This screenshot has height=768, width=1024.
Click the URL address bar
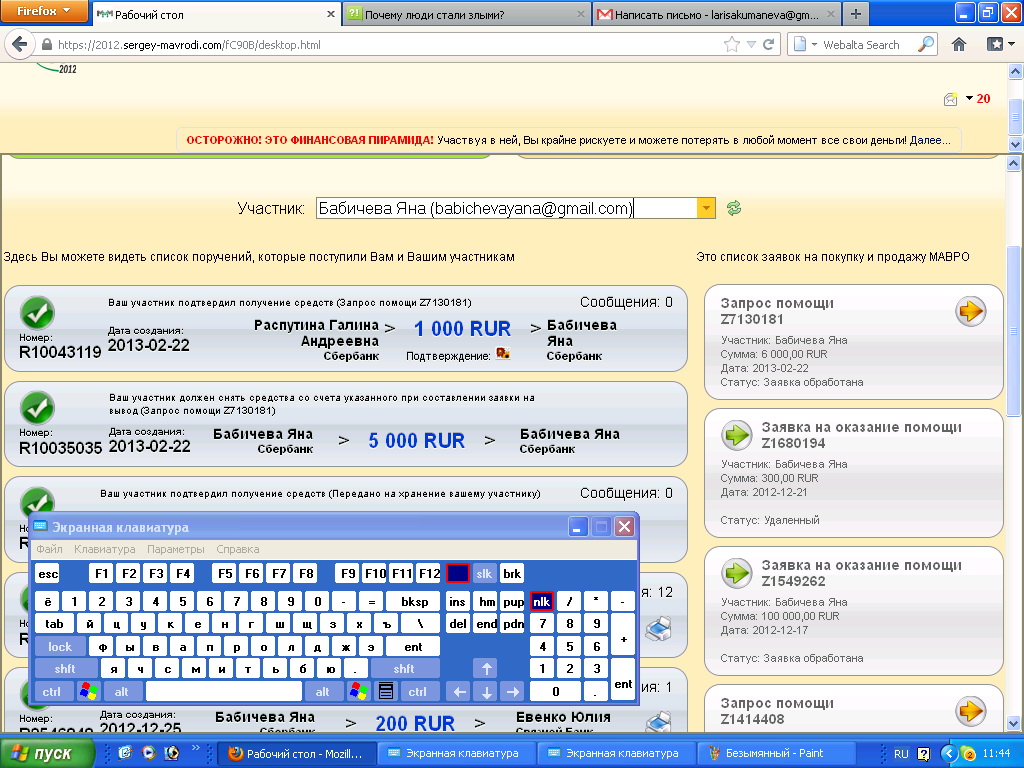[385, 44]
